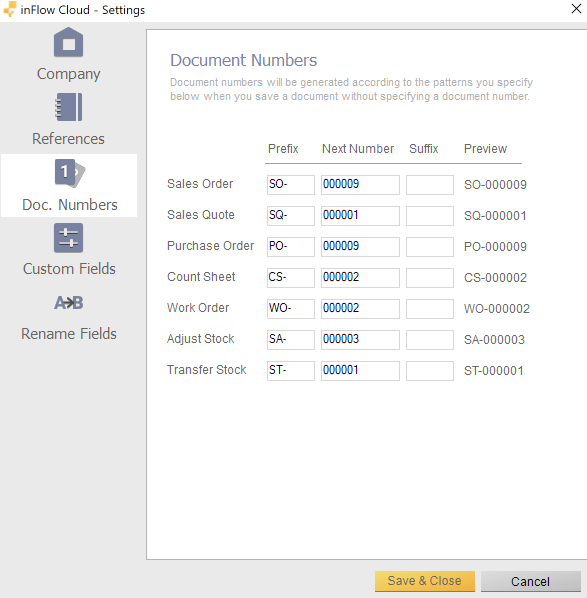Viewport: 587px width, 598px height.
Task: Click the Suffix column header
Action: (x=424, y=149)
